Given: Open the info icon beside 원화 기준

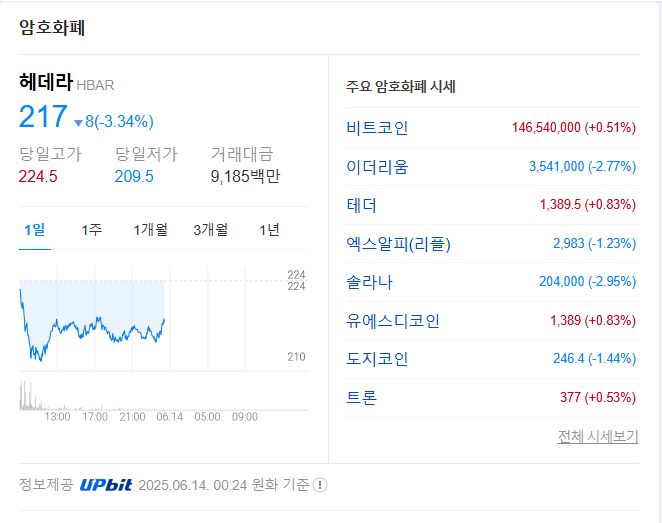Looking at the screenshot, I should tap(320, 485).
